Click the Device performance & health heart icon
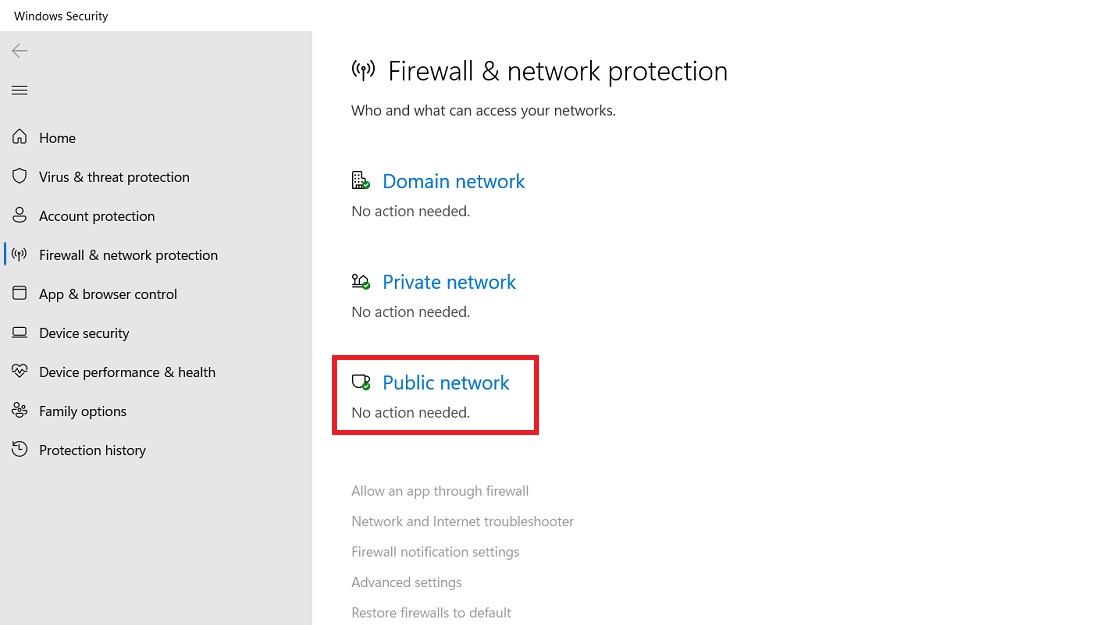 [19, 371]
